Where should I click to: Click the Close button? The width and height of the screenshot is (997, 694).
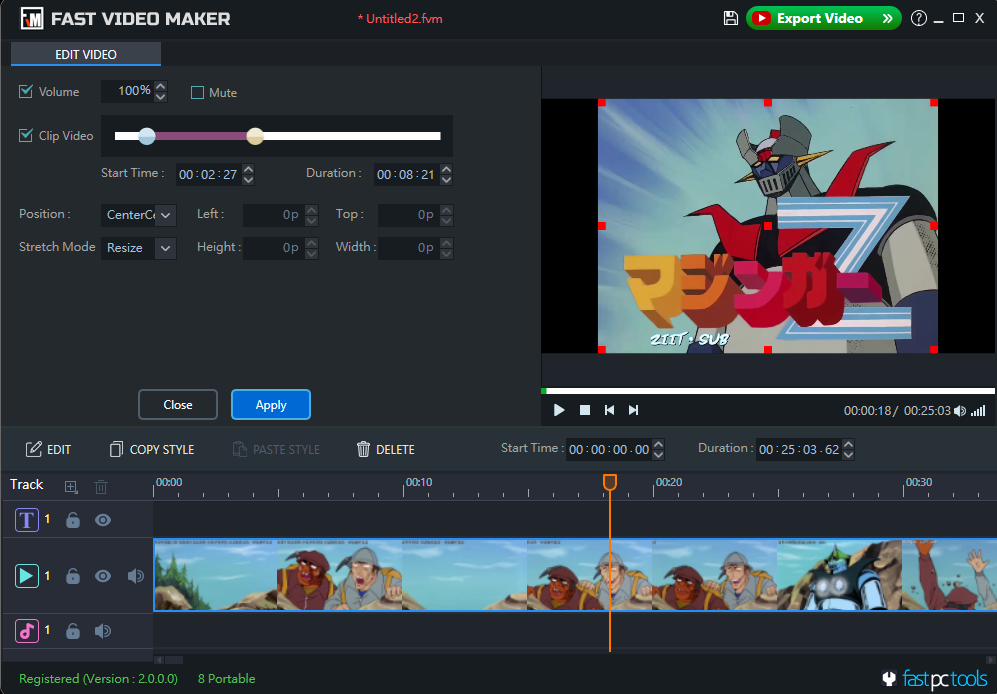tap(178, 405)
